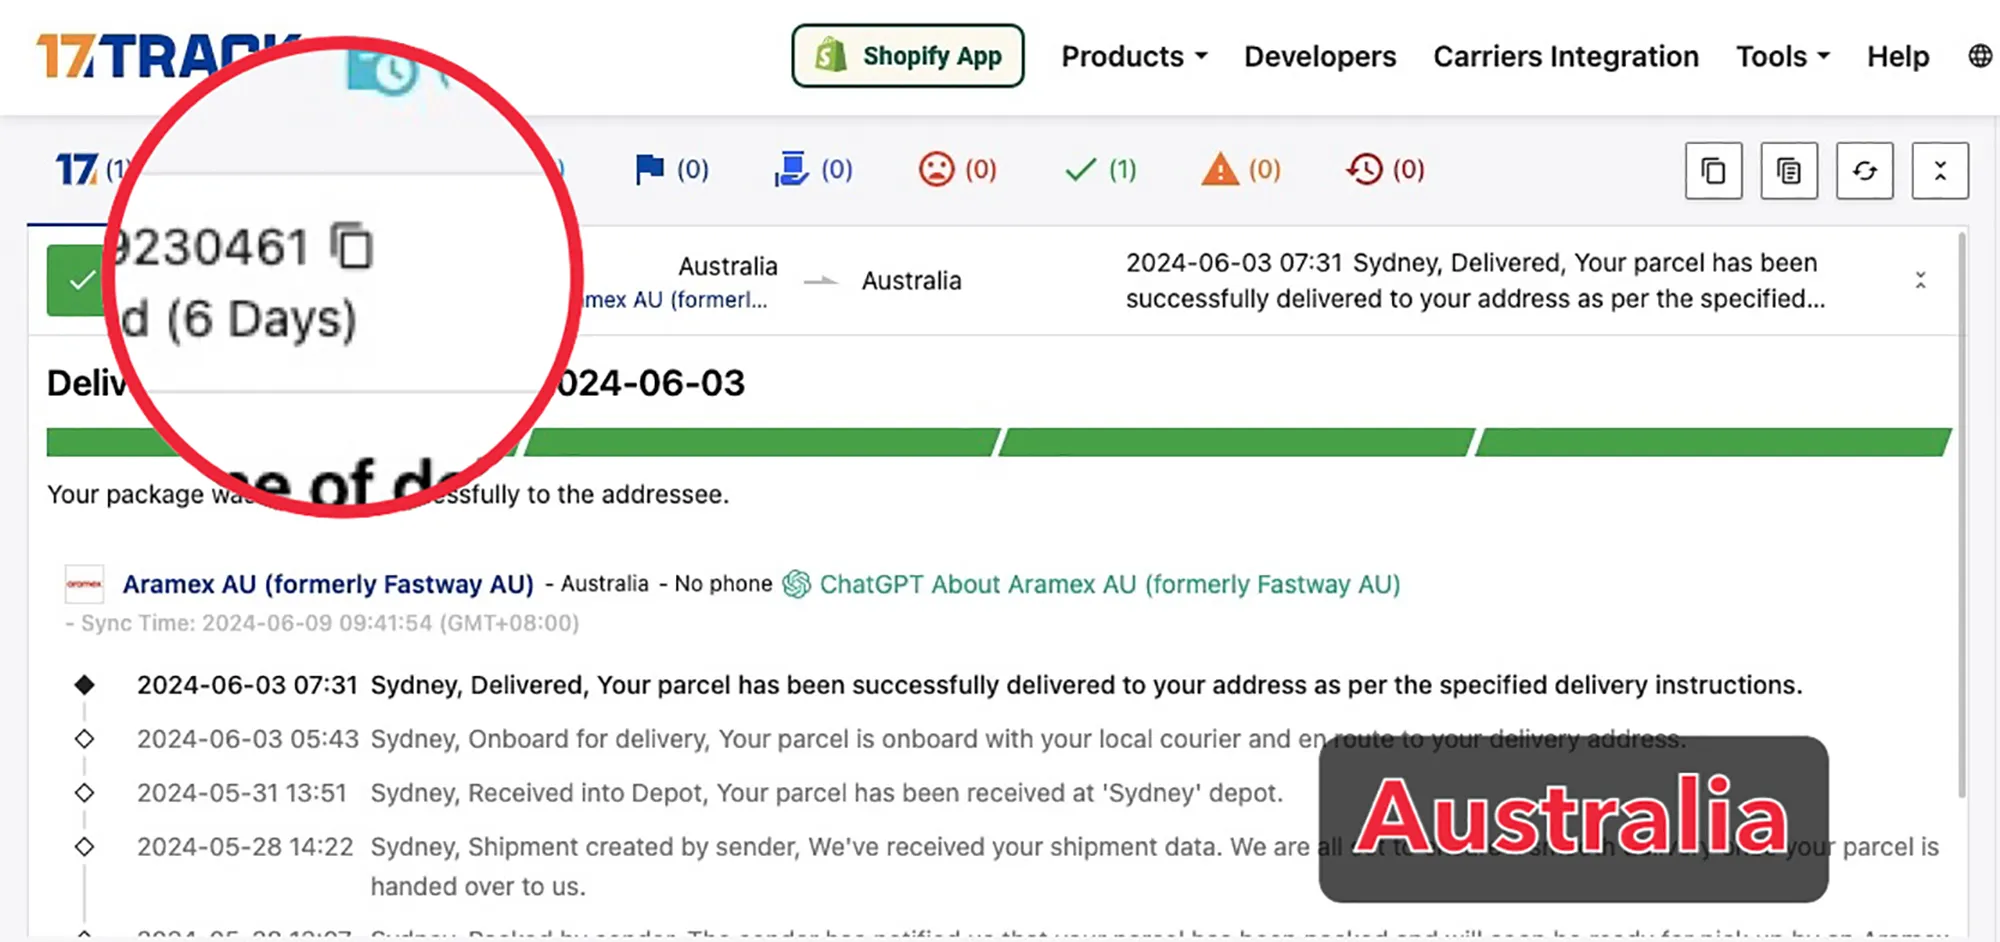The image size is (2000, 942).
Task: Filter by expired clock icon (0)
Action: (x=1385, y=169)
